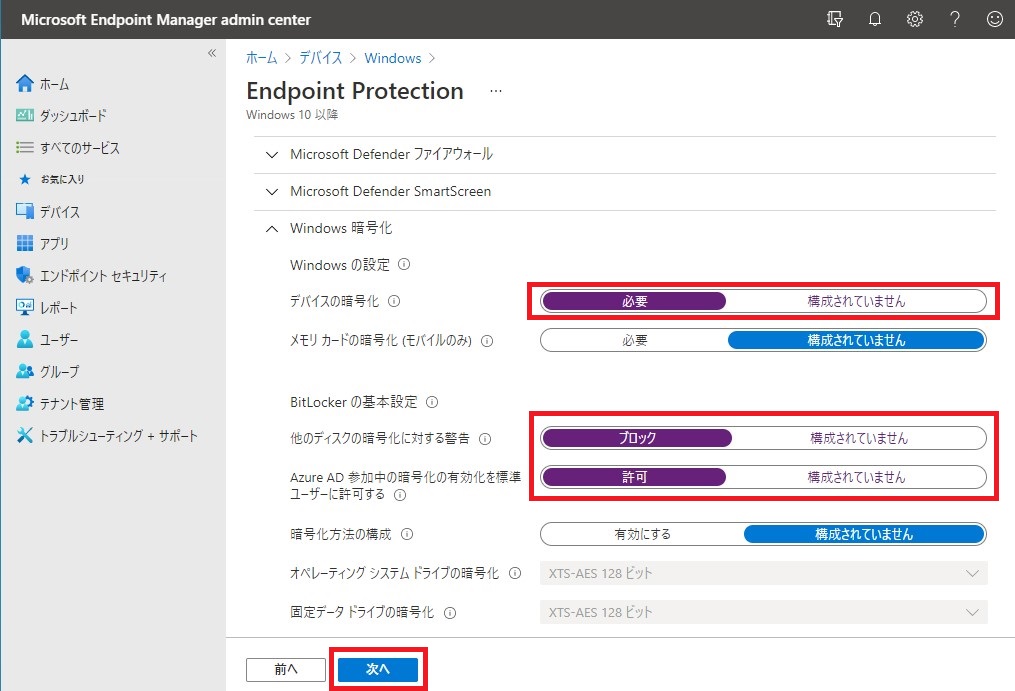Show info for デバイスの暗号化
The image size is (1015, 691).
pos(394,301)
